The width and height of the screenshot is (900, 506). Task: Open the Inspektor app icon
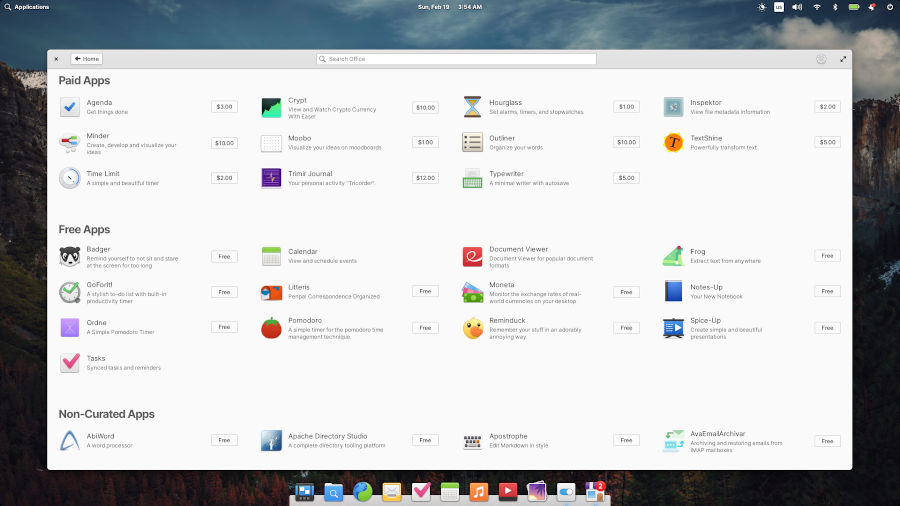pyautogui.click(x=673, y=107)
